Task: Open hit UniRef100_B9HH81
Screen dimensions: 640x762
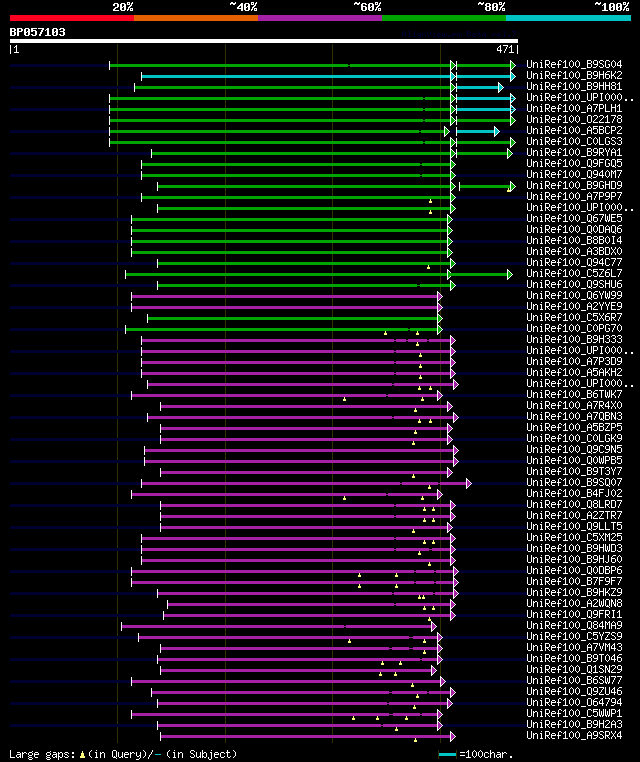Action: pos(574,86)
